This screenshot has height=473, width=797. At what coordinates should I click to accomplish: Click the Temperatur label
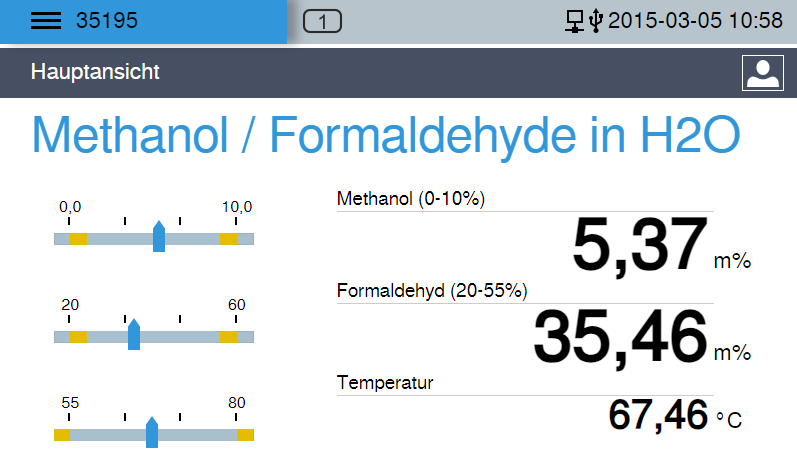385,382
